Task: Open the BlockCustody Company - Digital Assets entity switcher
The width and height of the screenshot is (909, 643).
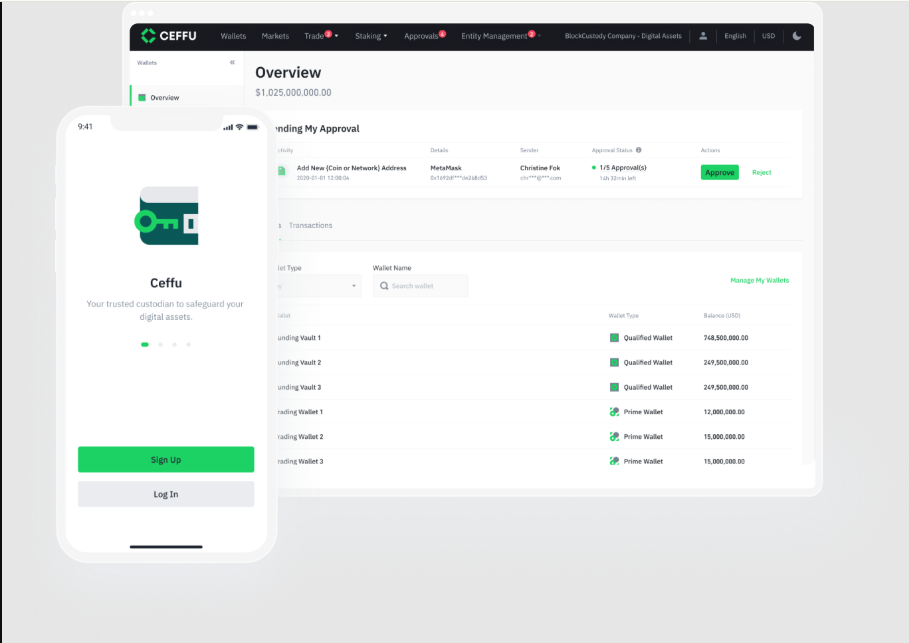Action: pos(623,36)
